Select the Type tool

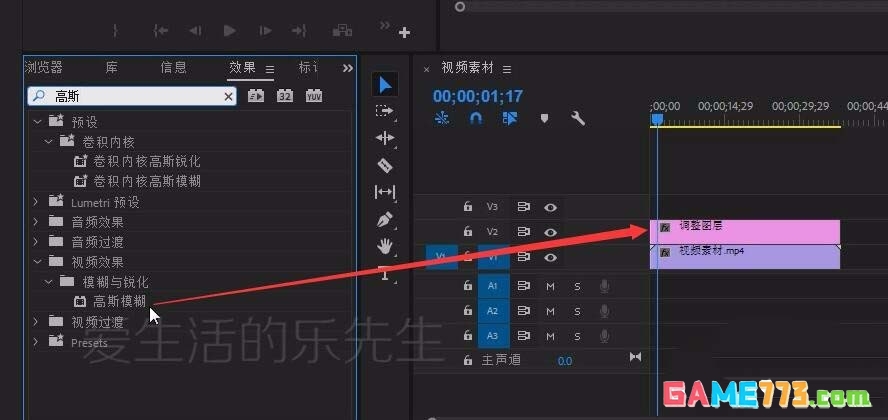pos(385,274)
